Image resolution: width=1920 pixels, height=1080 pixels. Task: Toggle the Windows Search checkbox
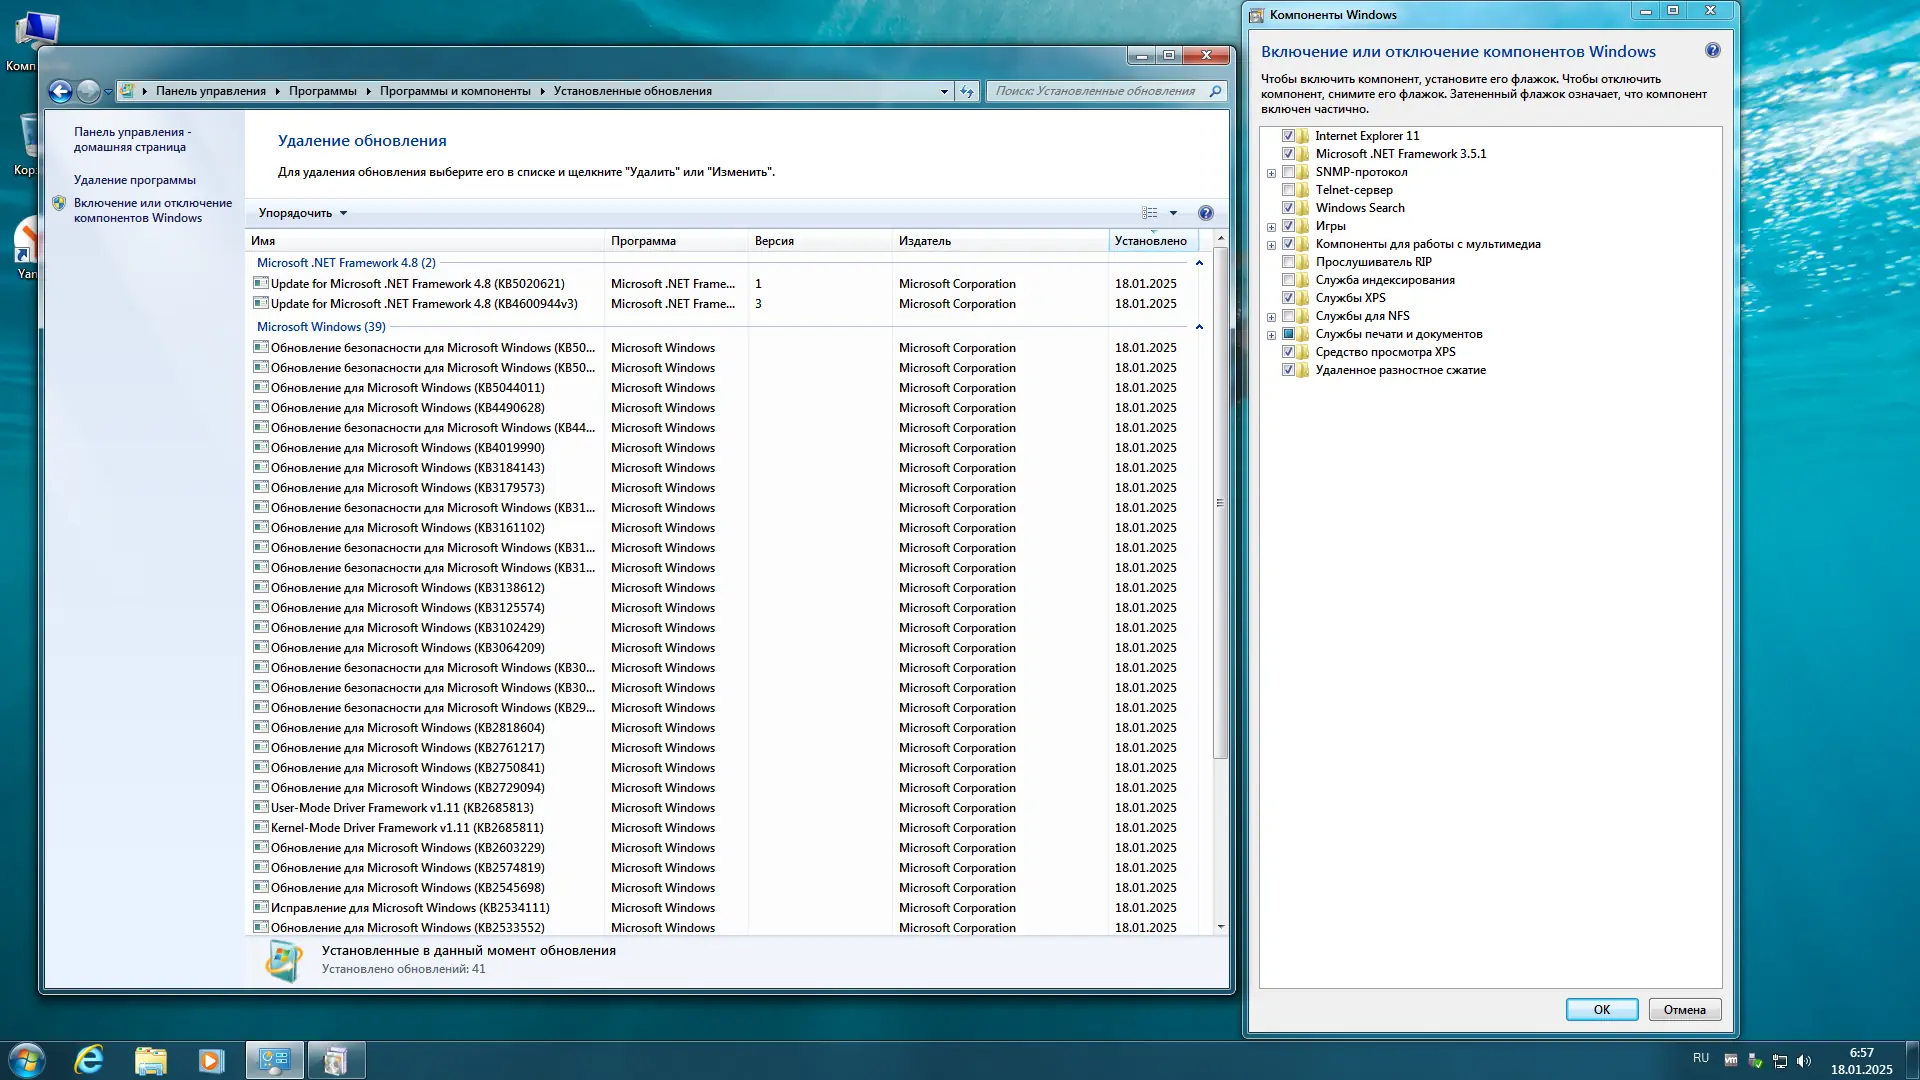(1288, 208)
